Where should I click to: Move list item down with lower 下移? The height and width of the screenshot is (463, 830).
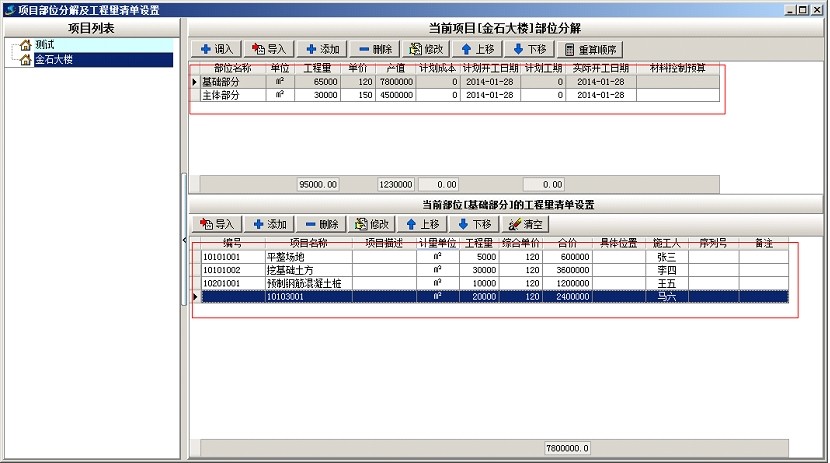pyautogui.click(x=477, y=225)
